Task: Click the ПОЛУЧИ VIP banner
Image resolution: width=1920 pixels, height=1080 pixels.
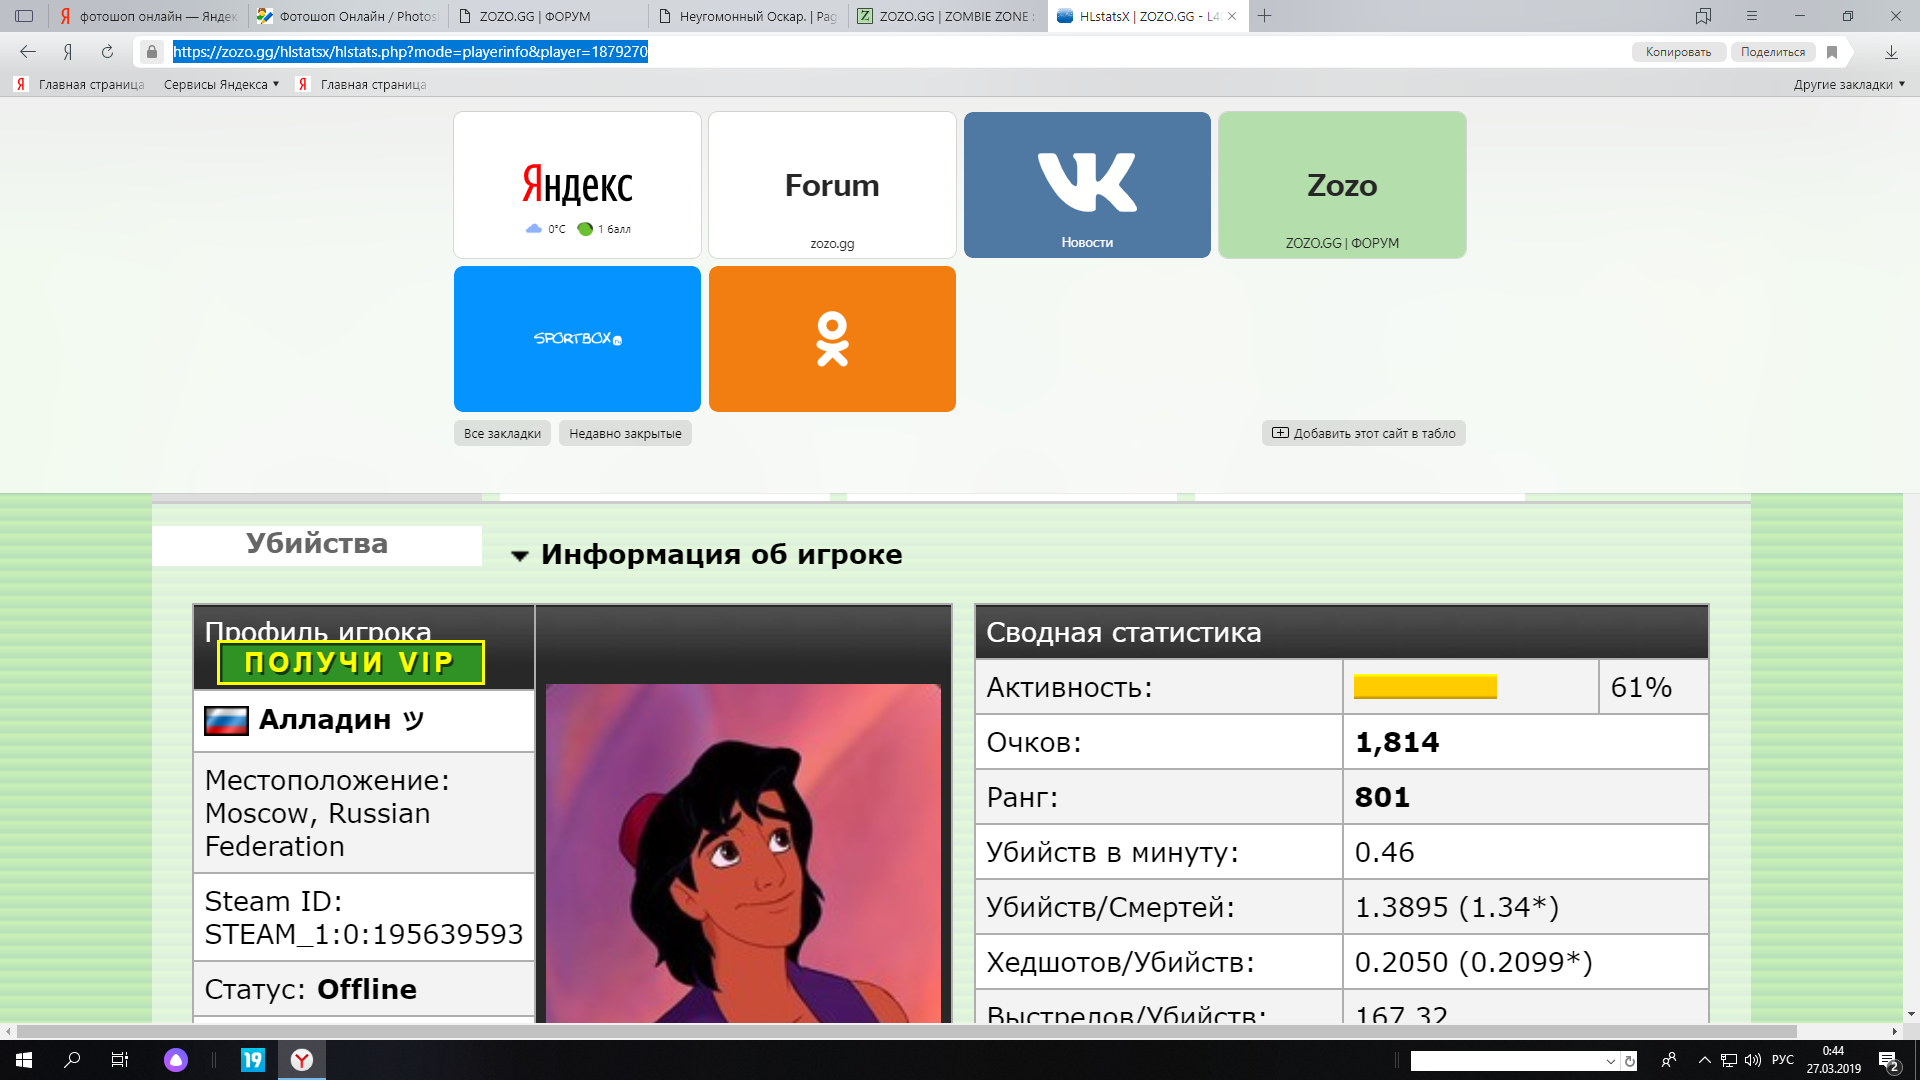Action: point(350,663)
